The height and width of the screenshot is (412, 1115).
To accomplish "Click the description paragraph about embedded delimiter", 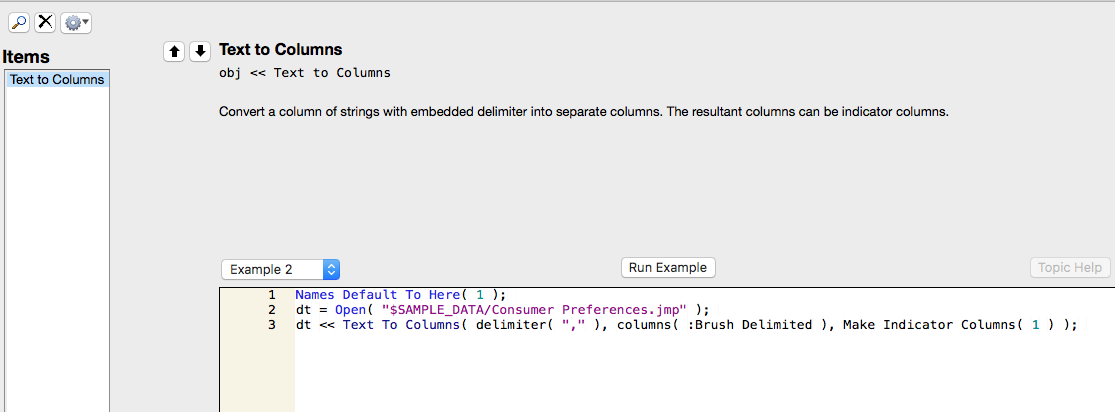I will (583, 112).
